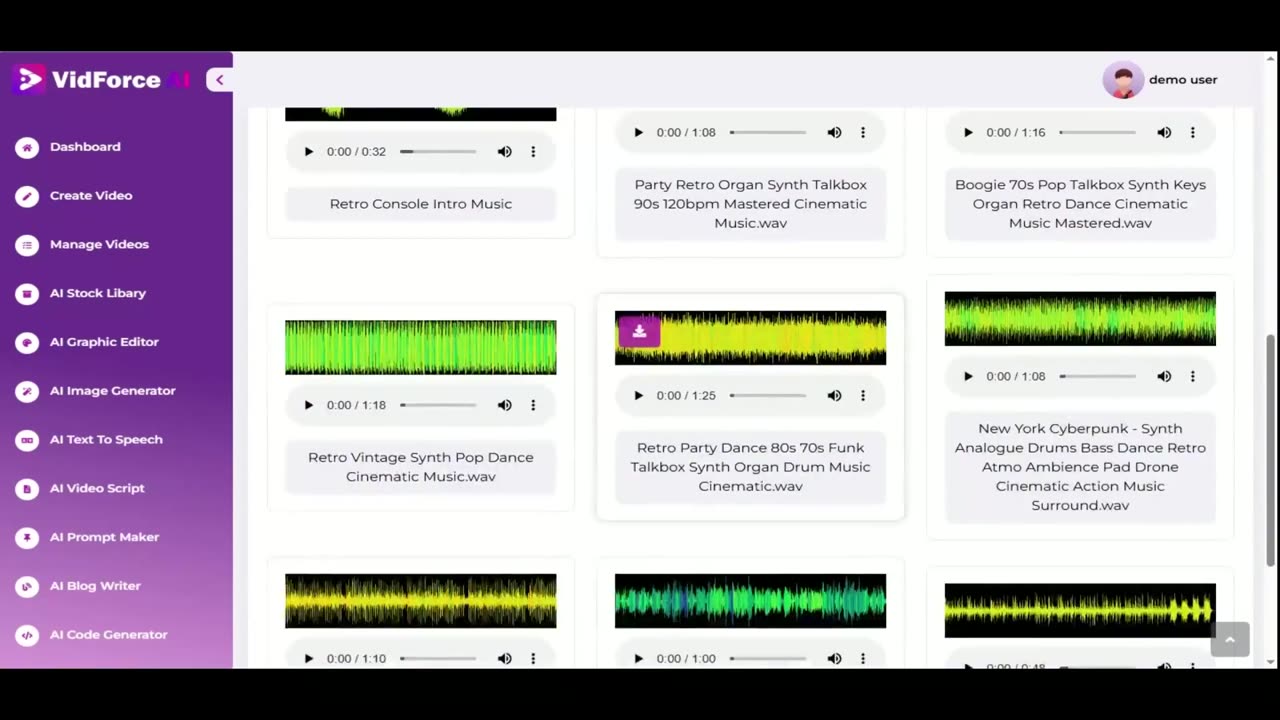Click the 1:00 track's green-blue waveform

pos(750,601)
